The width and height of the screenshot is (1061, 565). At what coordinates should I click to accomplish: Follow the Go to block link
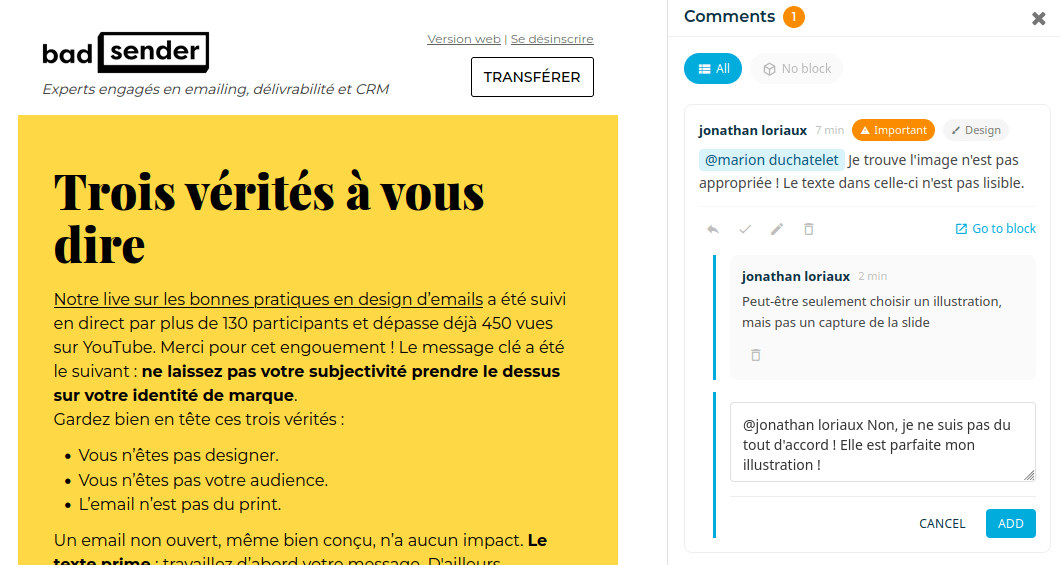click(996, 229)
